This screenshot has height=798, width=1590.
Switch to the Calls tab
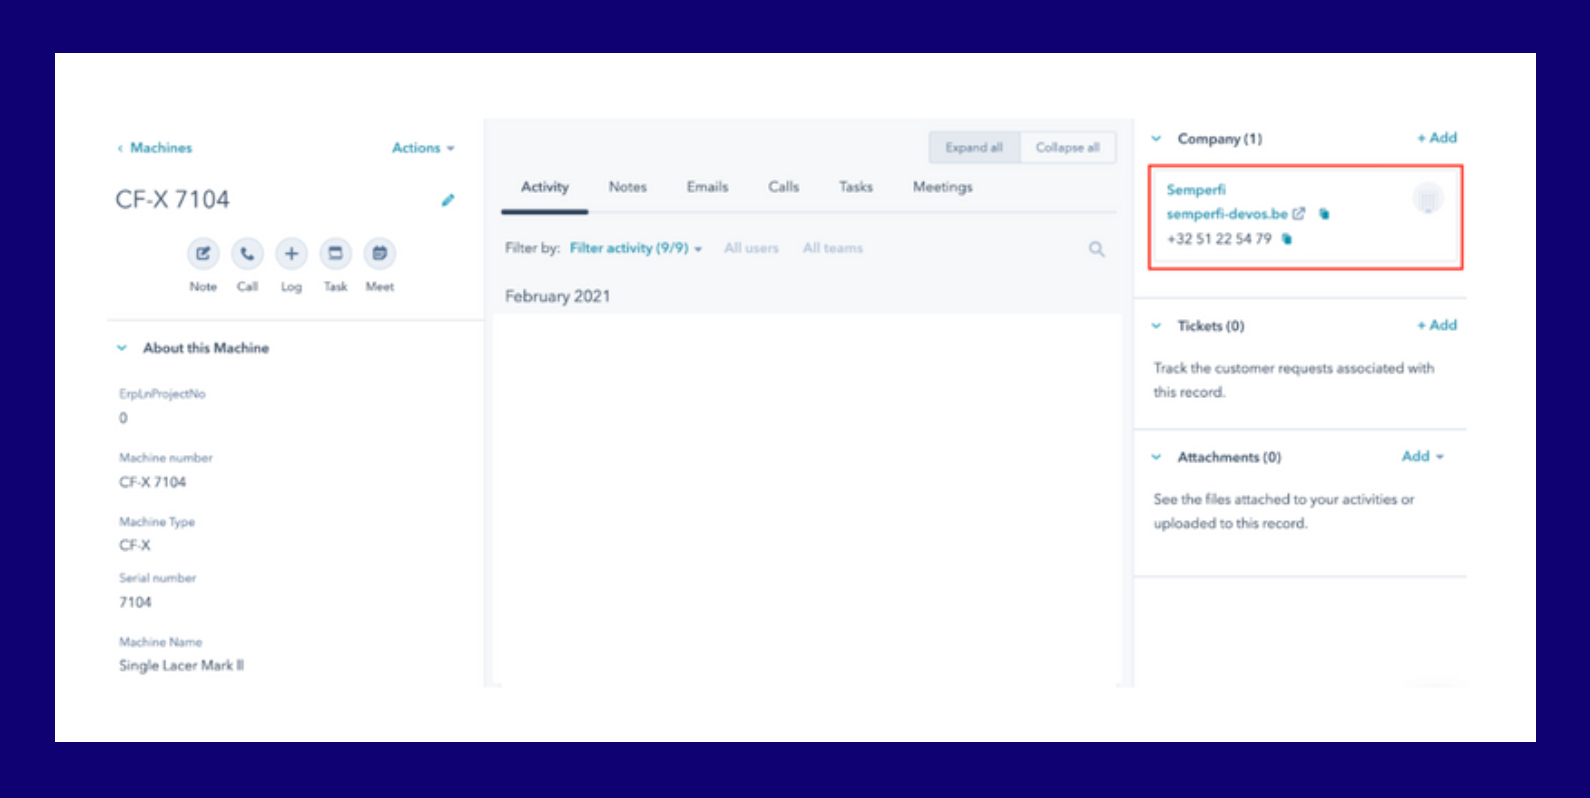tap(783, 187)
